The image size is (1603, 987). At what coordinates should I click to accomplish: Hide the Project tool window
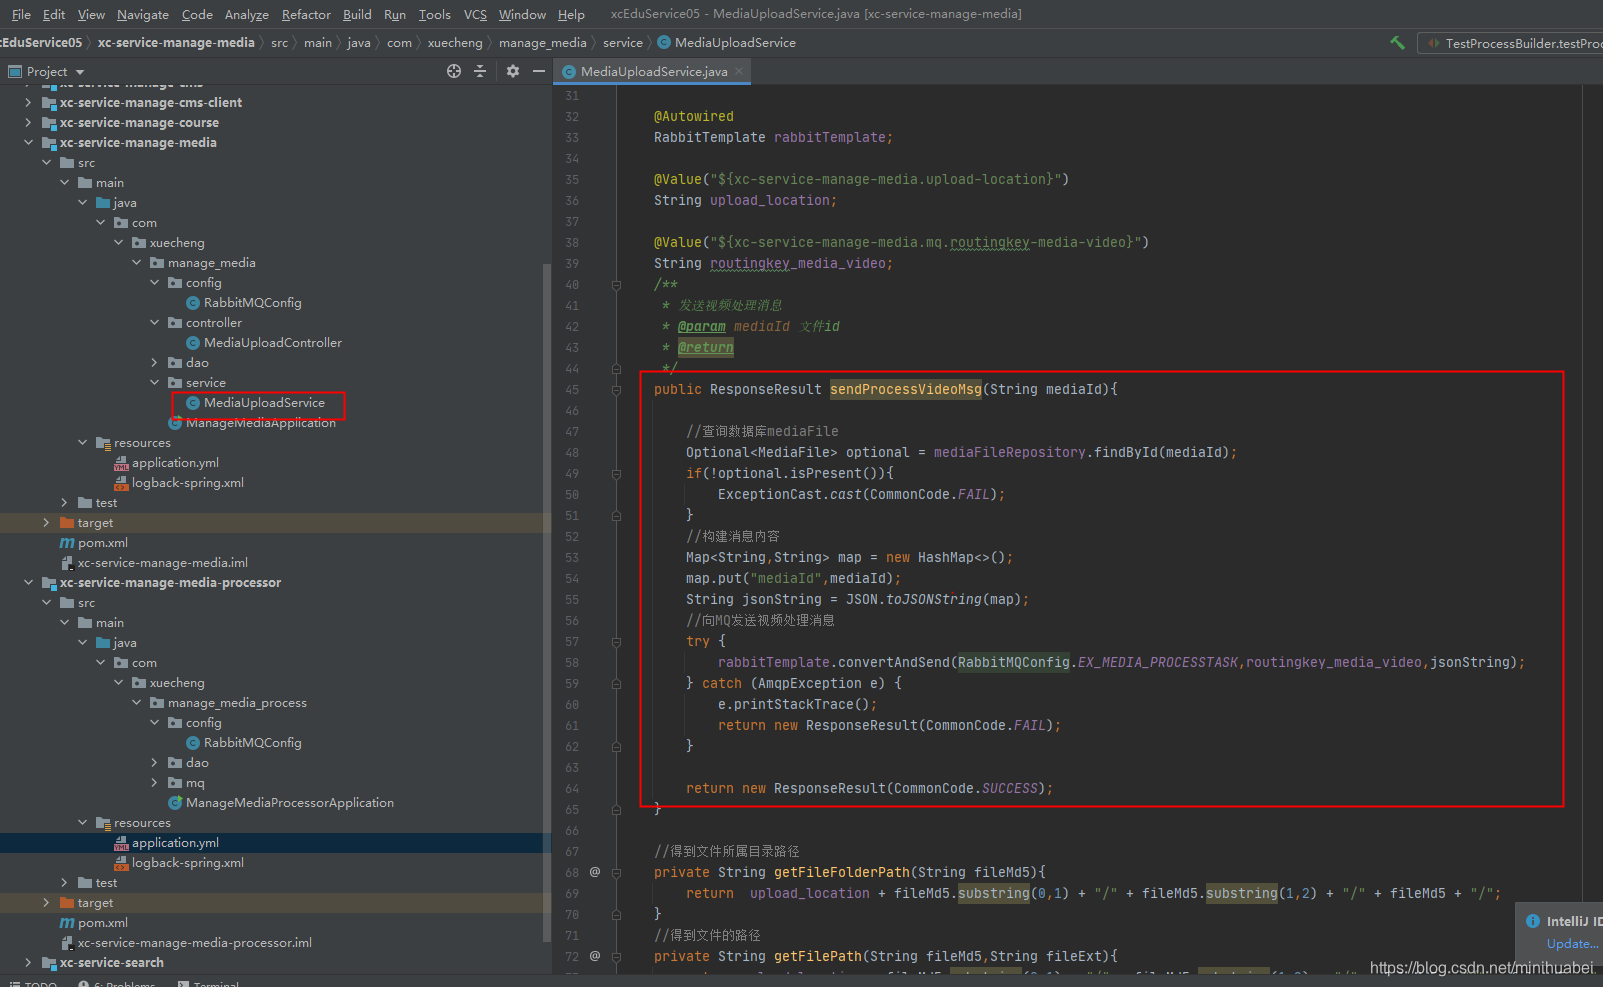[x=539, y=71]
